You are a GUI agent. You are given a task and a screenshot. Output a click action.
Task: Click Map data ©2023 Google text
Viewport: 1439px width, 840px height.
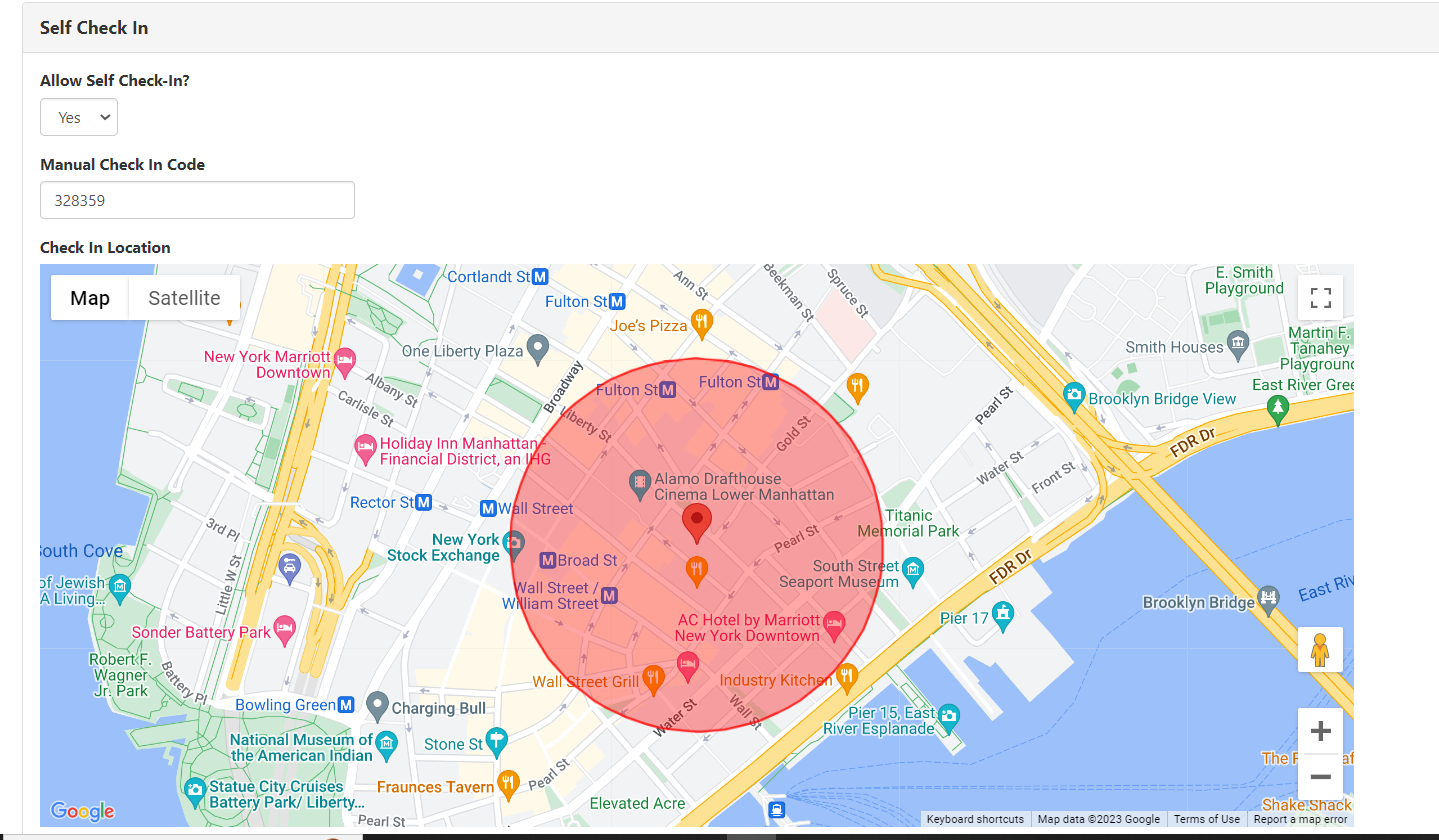tap(1099, 819)
